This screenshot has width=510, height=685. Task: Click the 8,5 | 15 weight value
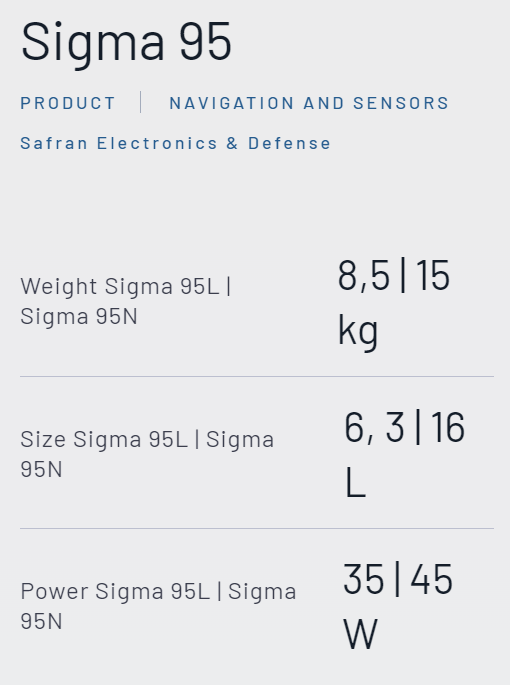[394, 276]
